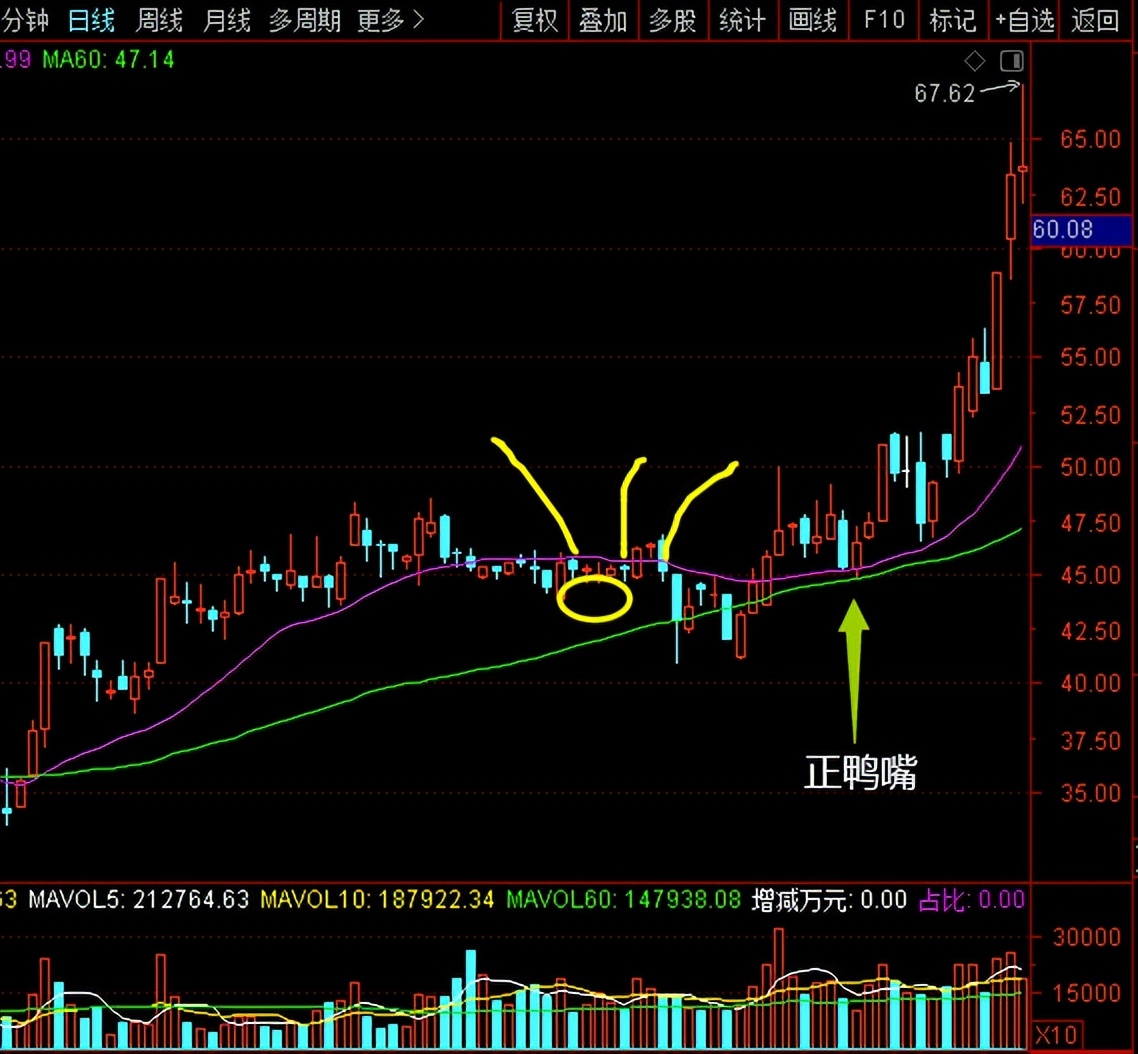Open the 统计 statistics tool

pos(742,20)
